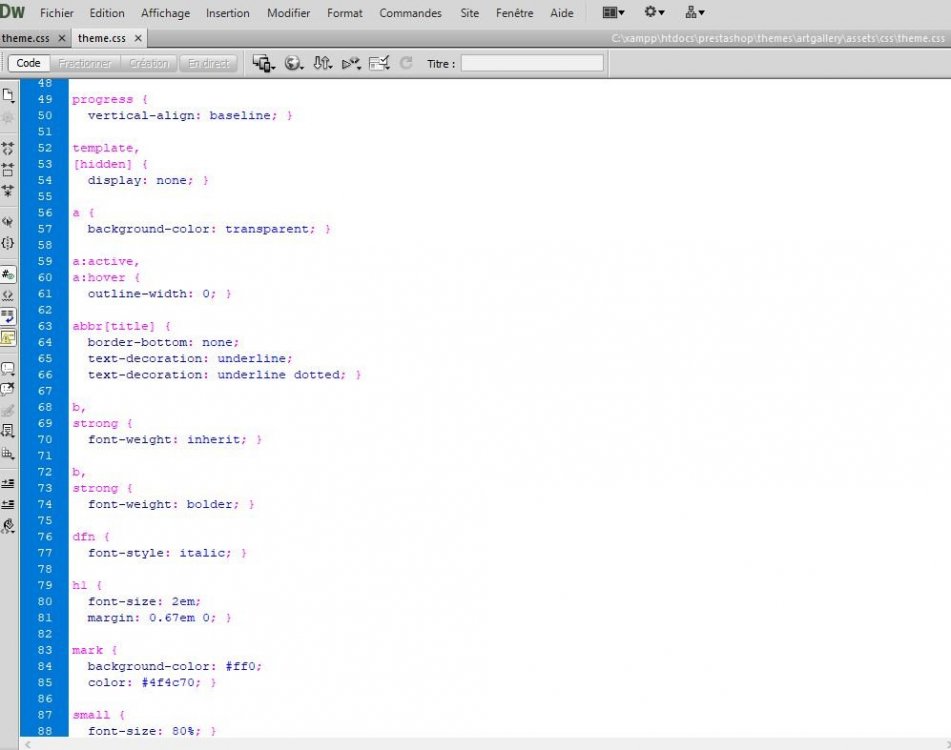Image resolution: width=951 pixels, height=750 pixels.
Task: Open the site management dropdown
Action: click(x=694, y=12)
